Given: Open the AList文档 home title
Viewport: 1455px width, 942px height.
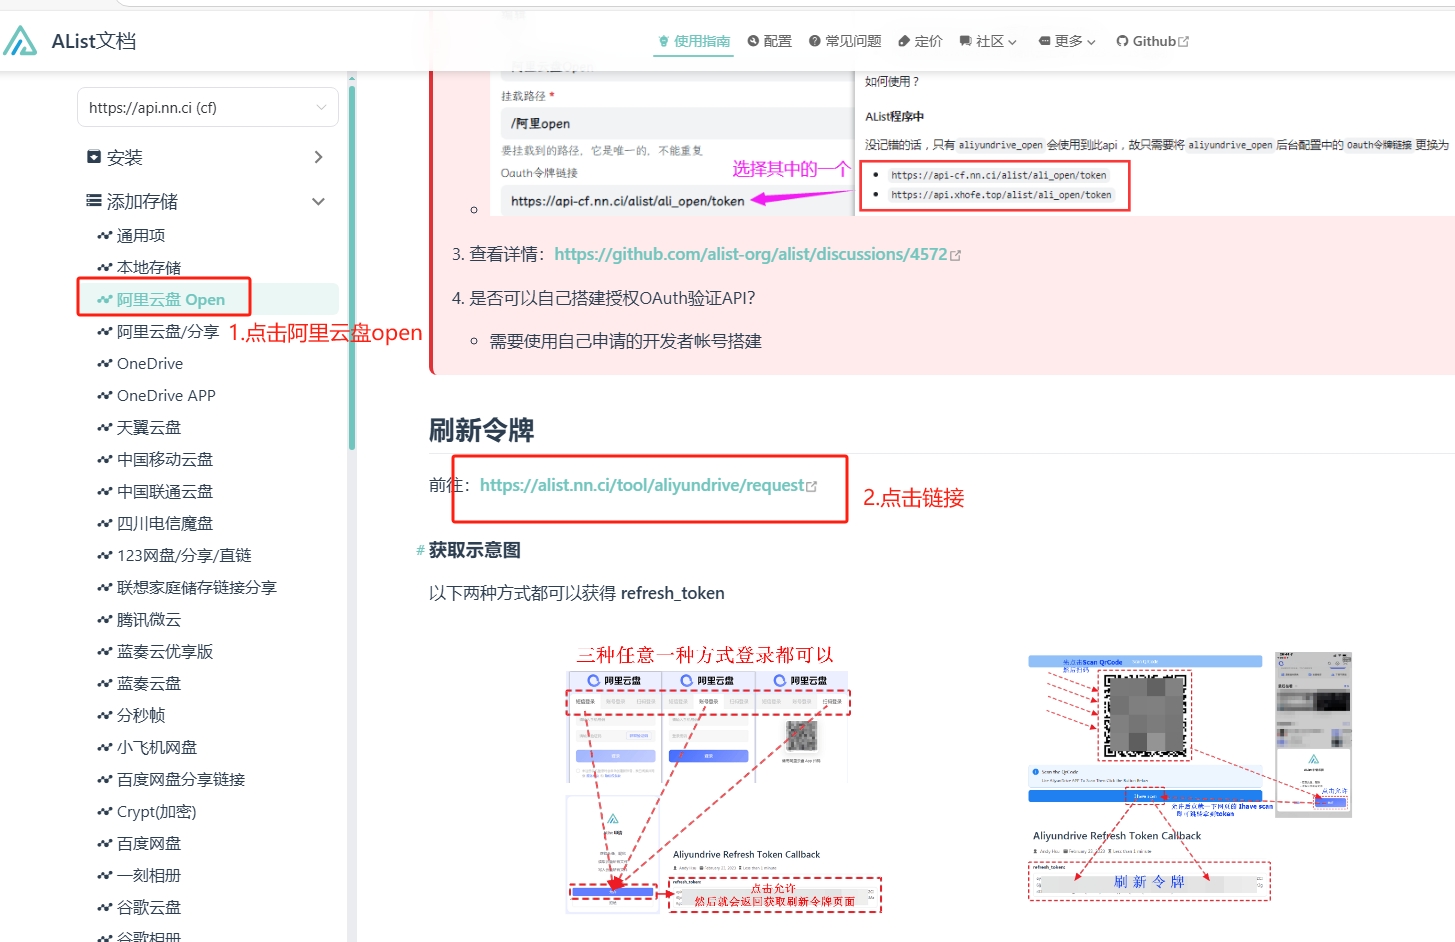Looking at the screenshot, I should (94, 41).
